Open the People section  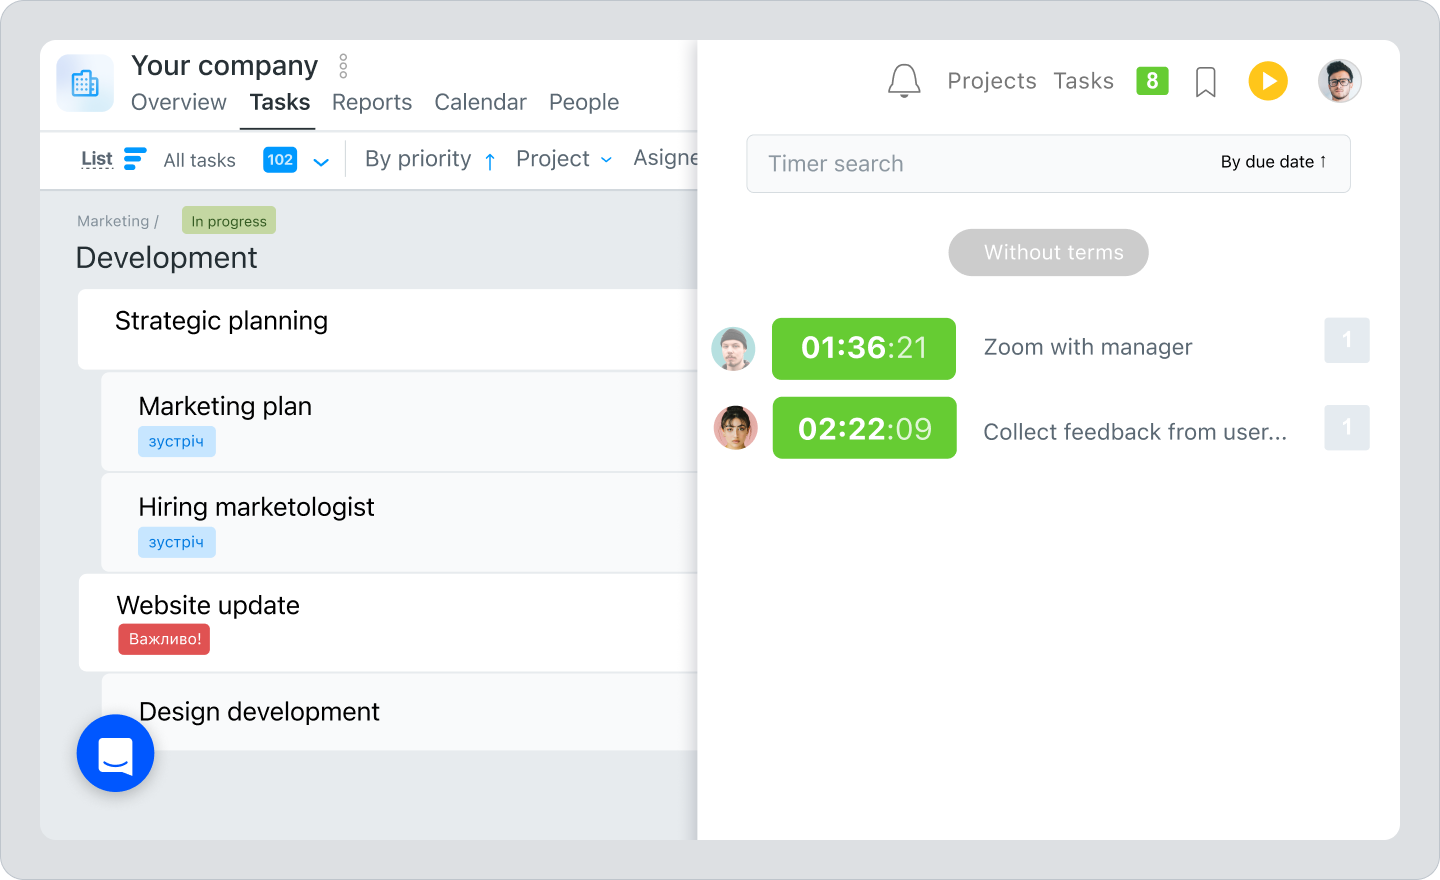click(x=583, y=102)
